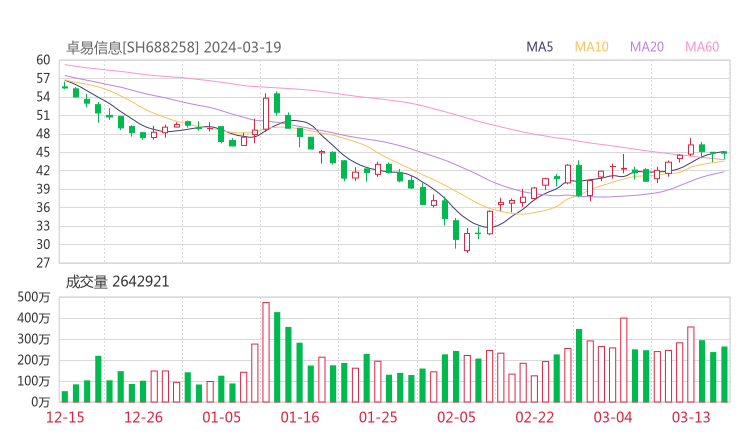Image resolution: width=740 pixels, height=440 pixels.
Task: Click the 01-16 date label
Action: pyautogui.click(x=300, y=417)
